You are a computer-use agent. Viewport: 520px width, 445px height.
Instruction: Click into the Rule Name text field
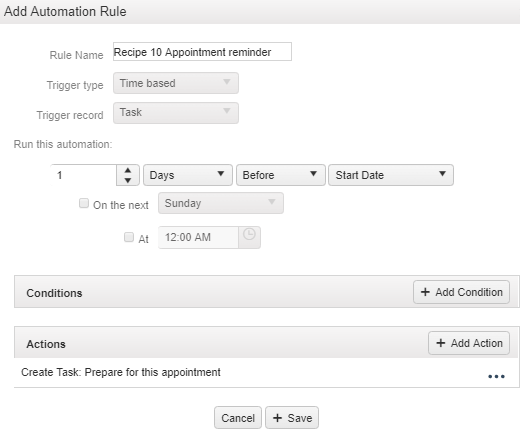(x=202, y=52)
